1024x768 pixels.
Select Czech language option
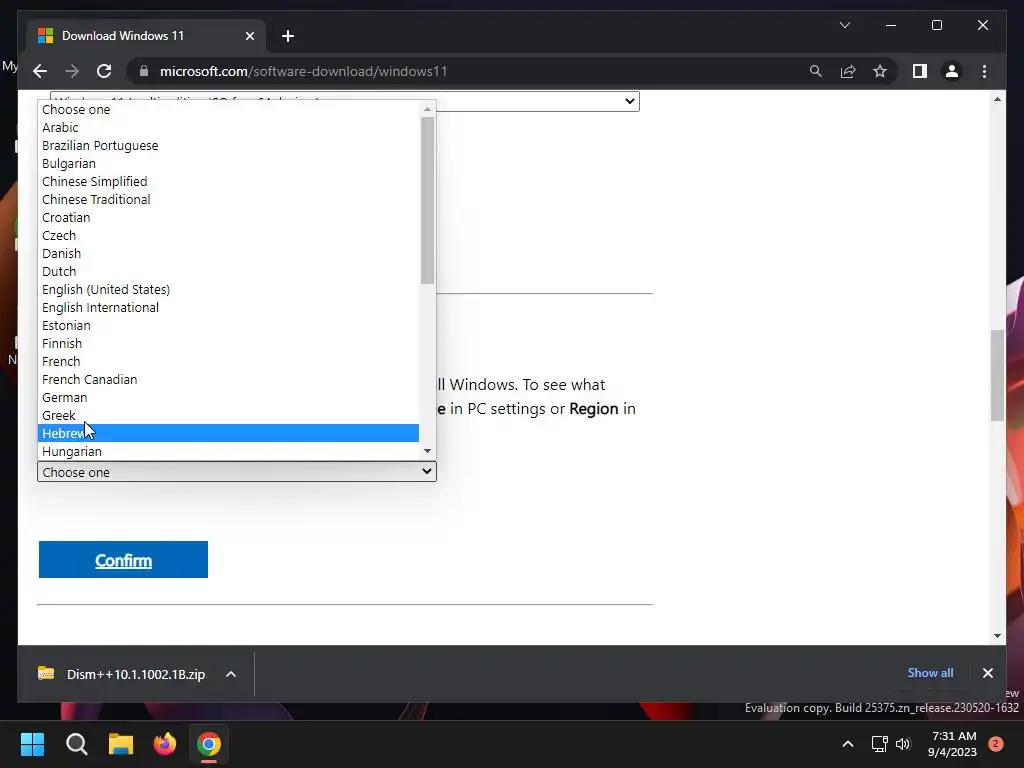point(228,235)
